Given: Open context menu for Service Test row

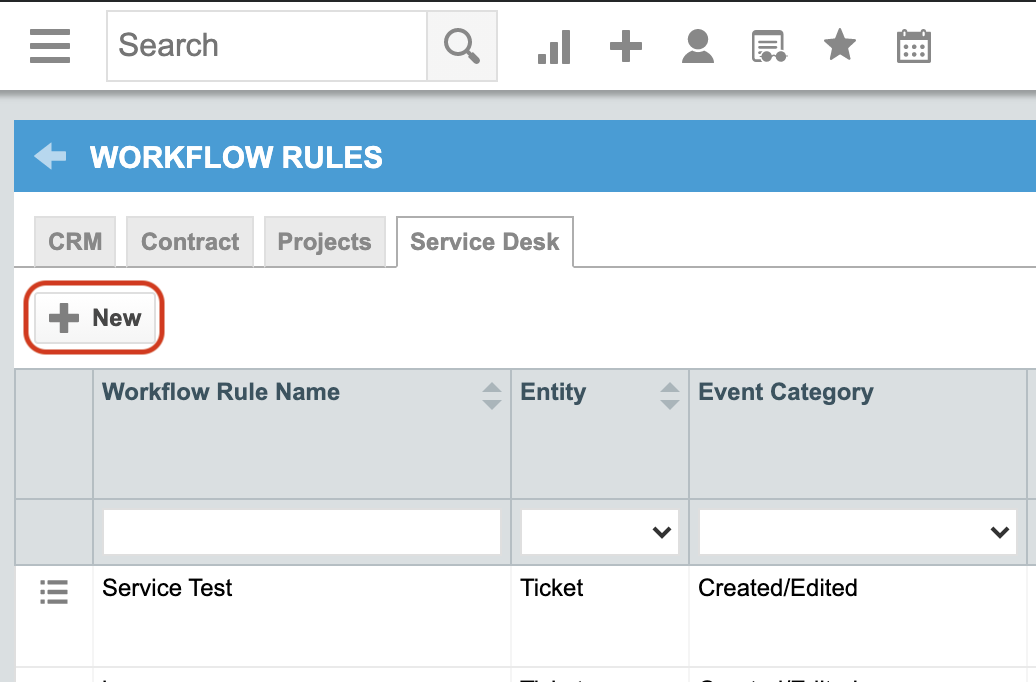Looking at the screenshot, I should [x=54, y=591].
